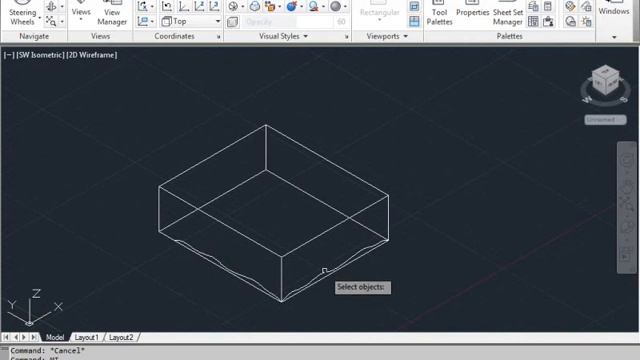Open the Coordinates panel dialog launcher

click(x=218, y=37)
